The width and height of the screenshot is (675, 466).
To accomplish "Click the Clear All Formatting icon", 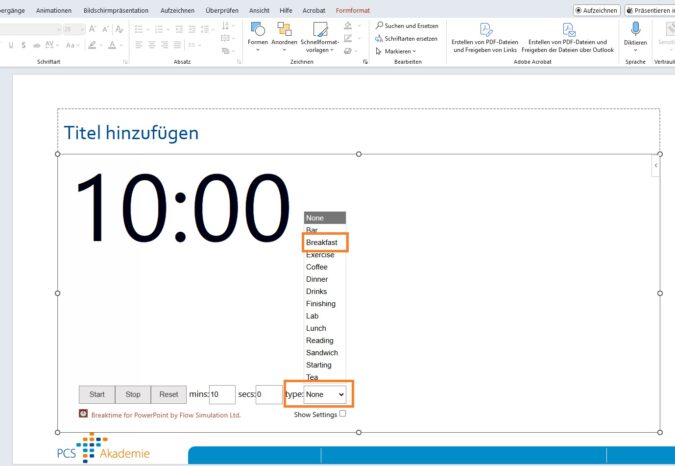I will click(x=119, y=29).
